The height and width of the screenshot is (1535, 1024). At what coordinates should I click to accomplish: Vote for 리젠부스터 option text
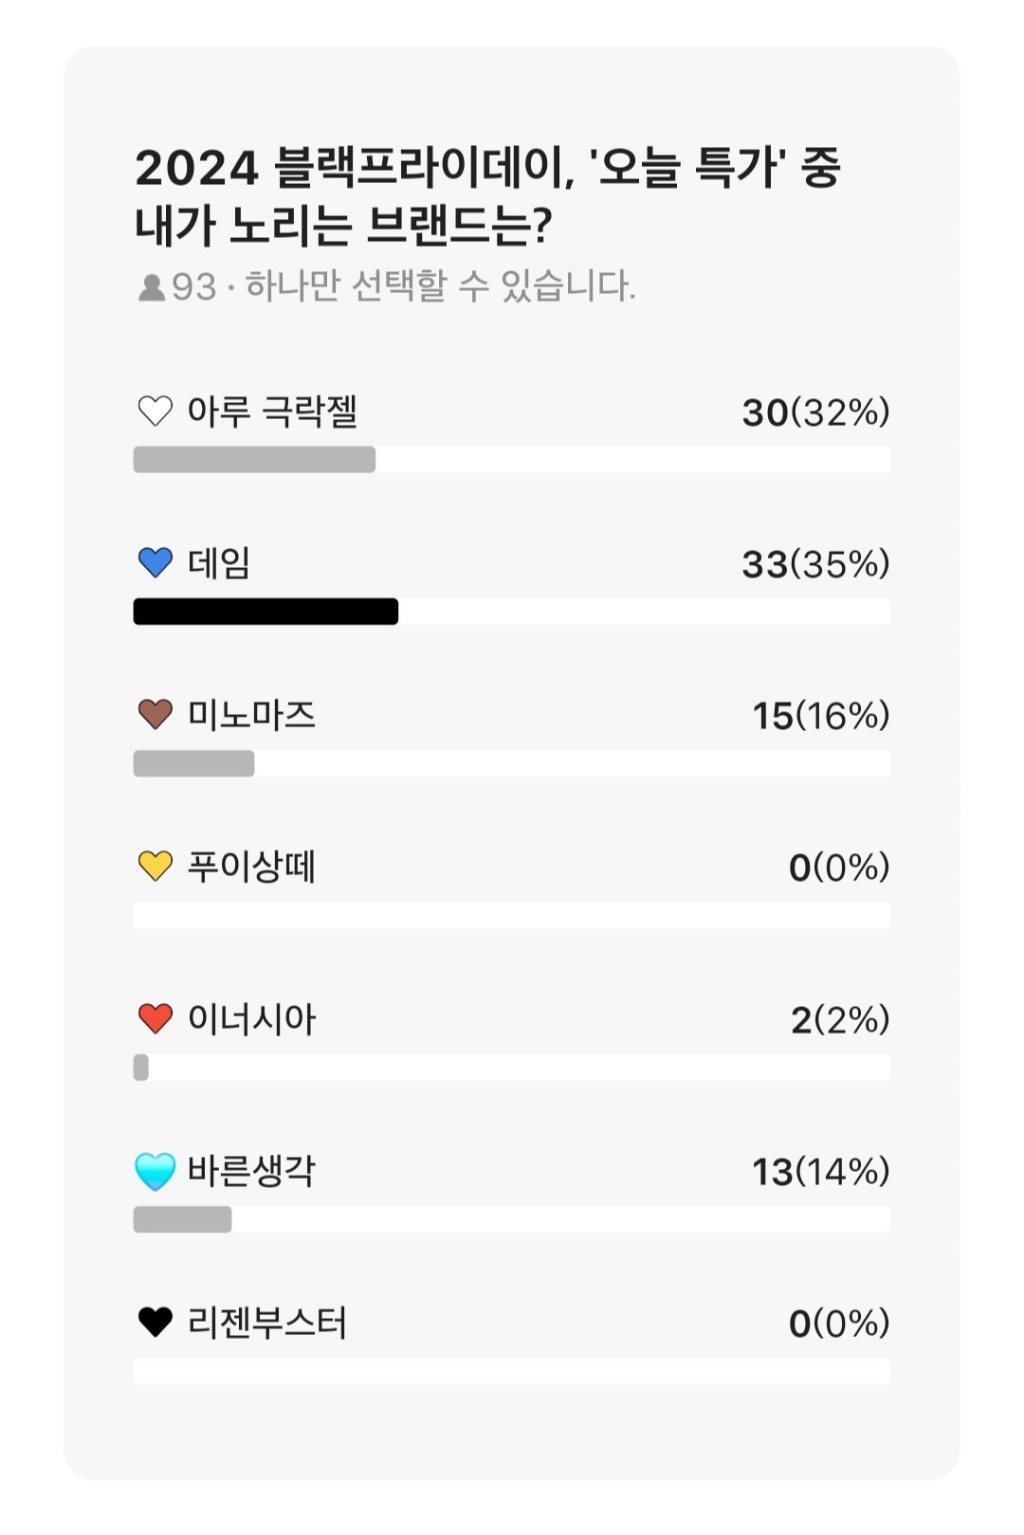[267, 1323]
